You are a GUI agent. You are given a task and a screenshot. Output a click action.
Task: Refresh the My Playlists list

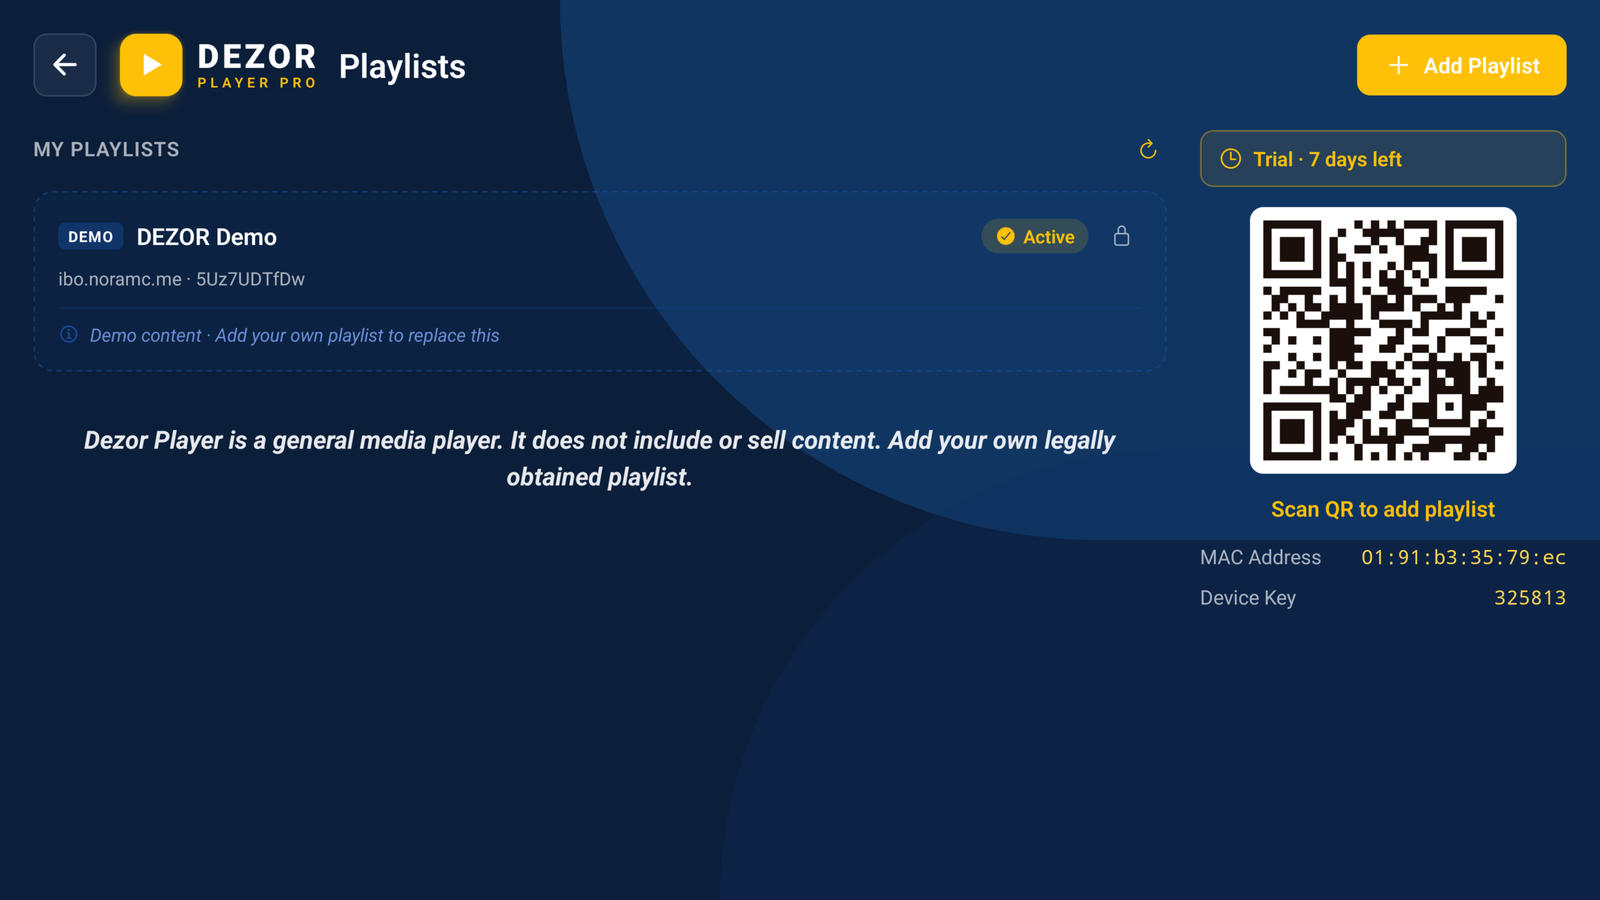(1148, 149)
